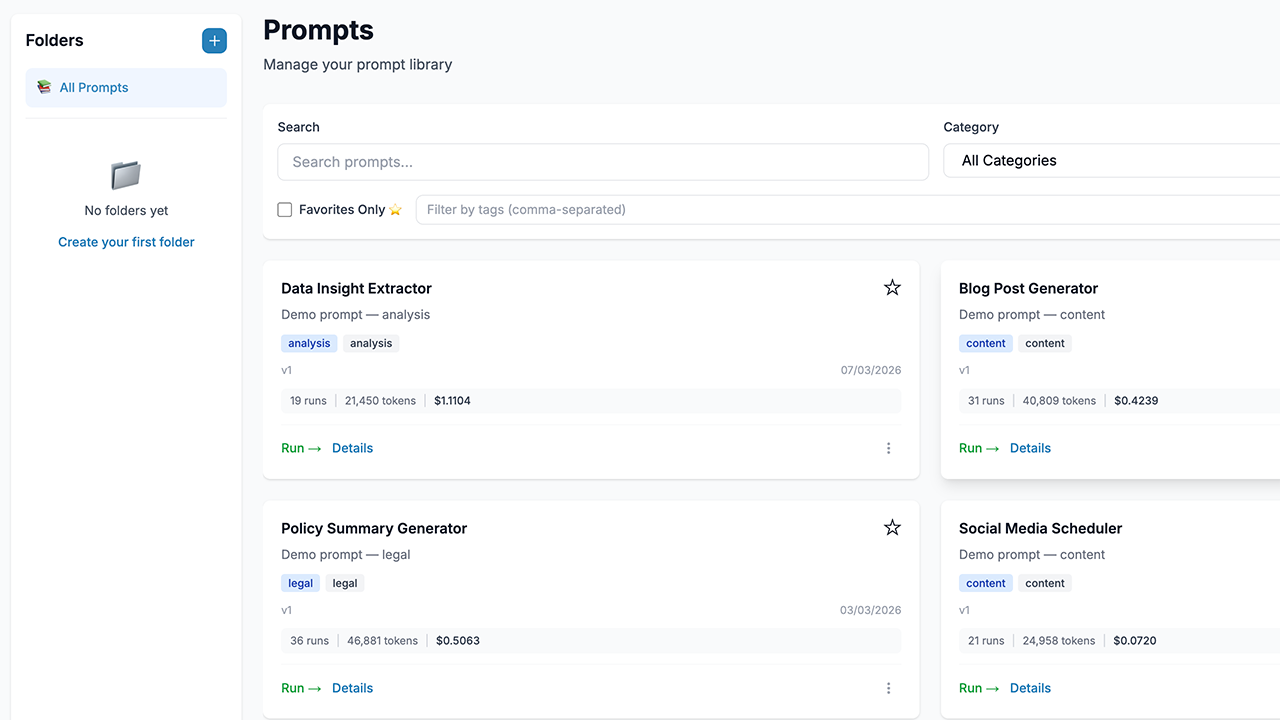
Task: Click the Folders sidebar heading
Action: (55, 41)
